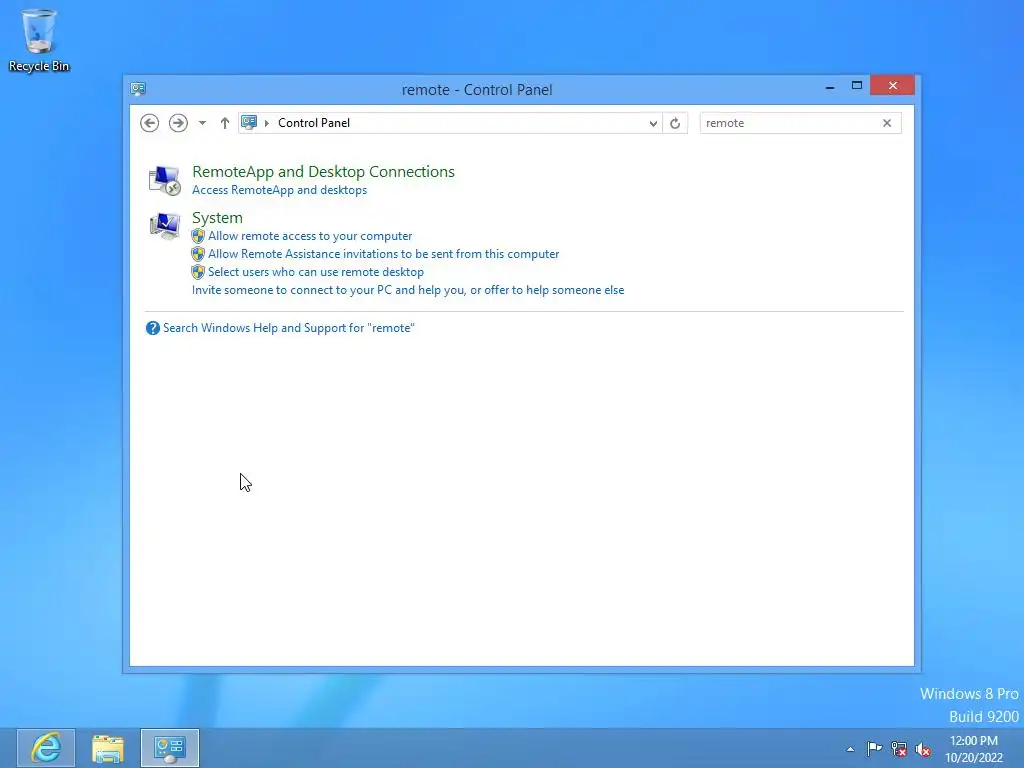Viewport: 1024px width, 768px height.
Task: Click the Control Panel window title icon
Action: pos(138,89)
